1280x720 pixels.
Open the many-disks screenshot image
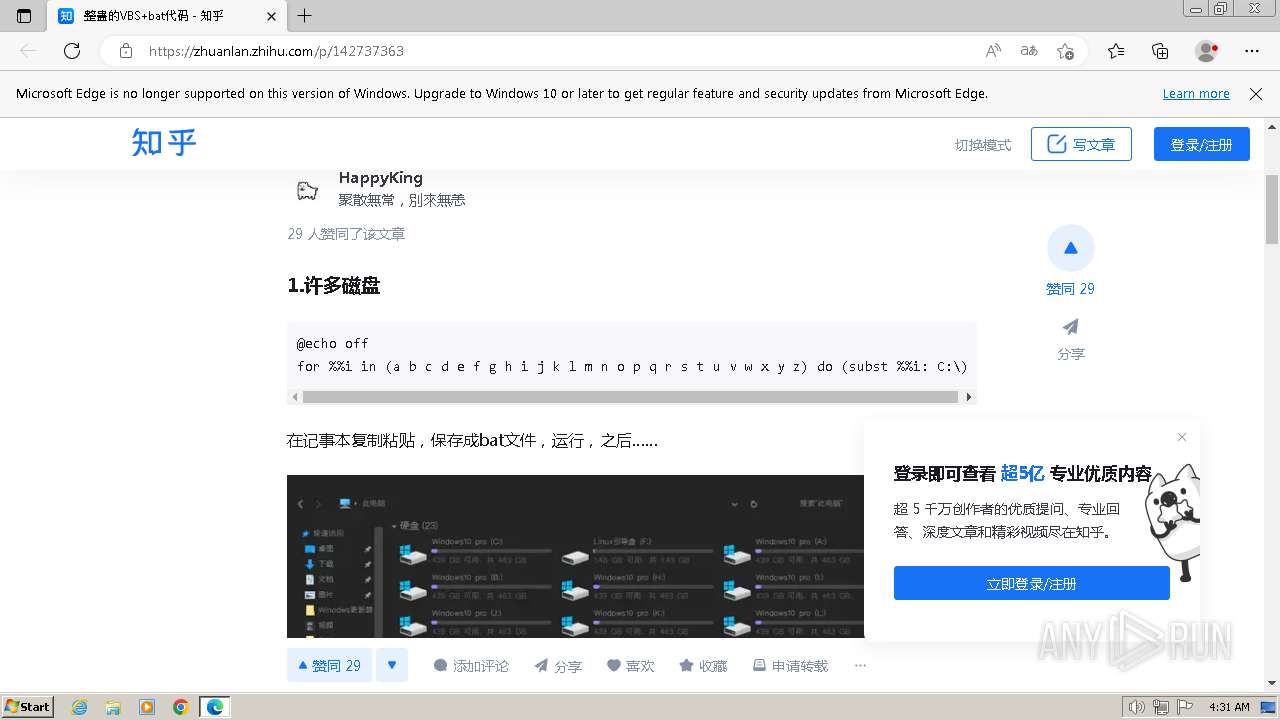click(575, 556)
